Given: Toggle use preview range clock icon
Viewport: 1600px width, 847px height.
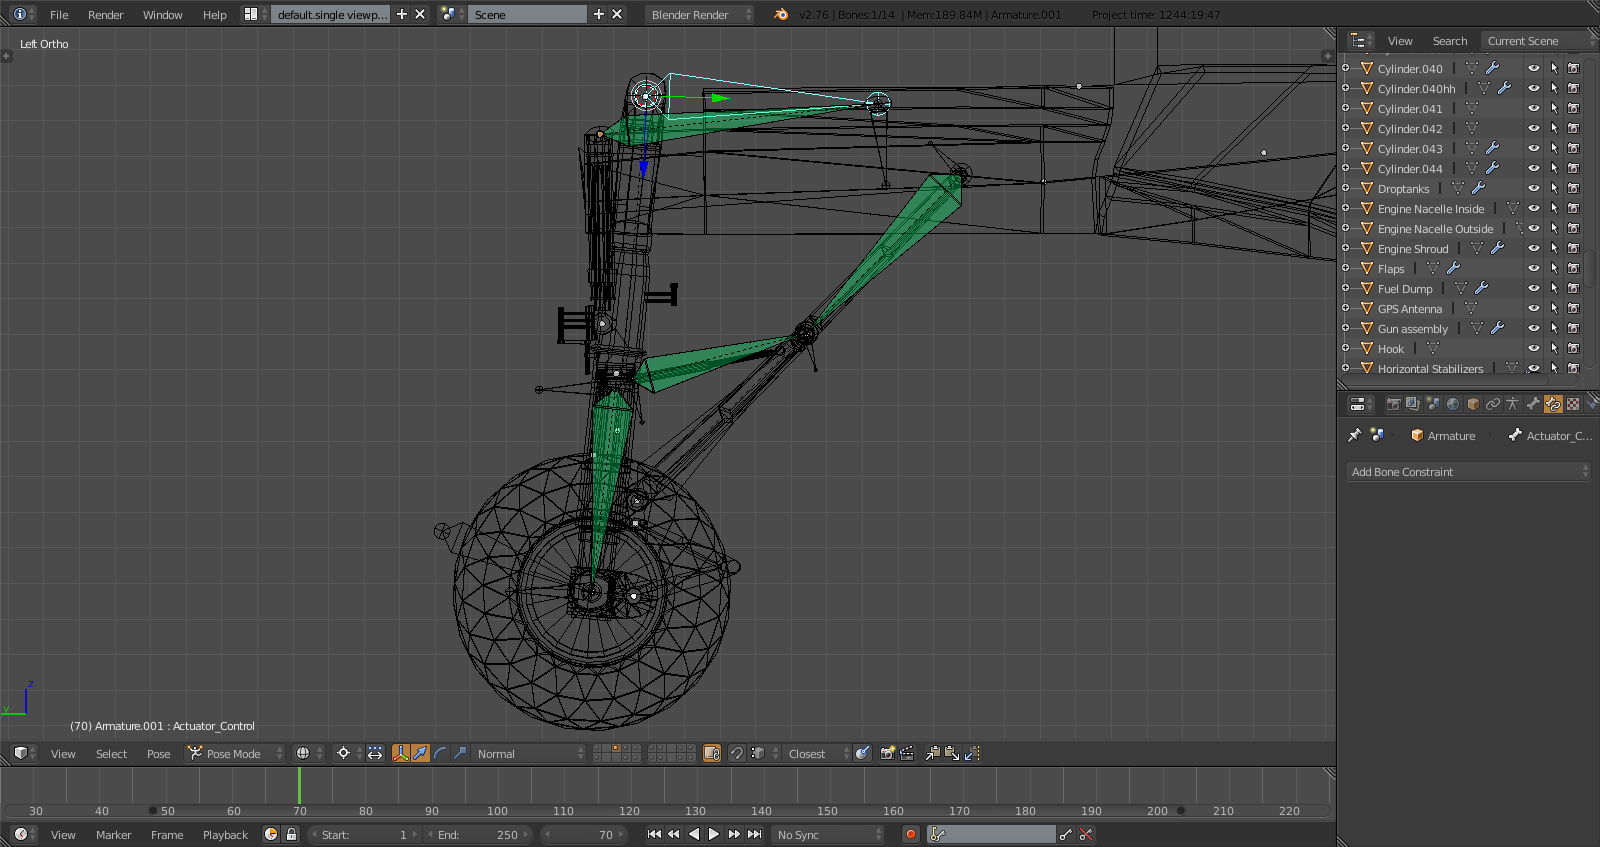Looking at the screenshot, I should pyautogui.click(x=271, y=834).
